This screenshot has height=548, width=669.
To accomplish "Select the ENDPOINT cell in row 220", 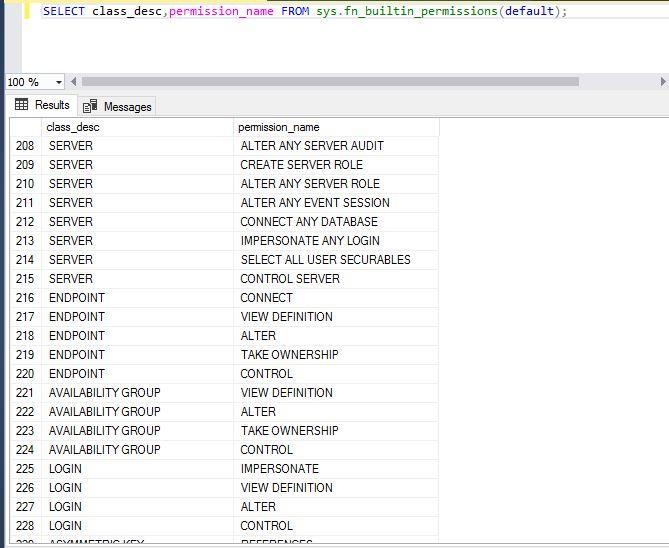I will 137,374.
